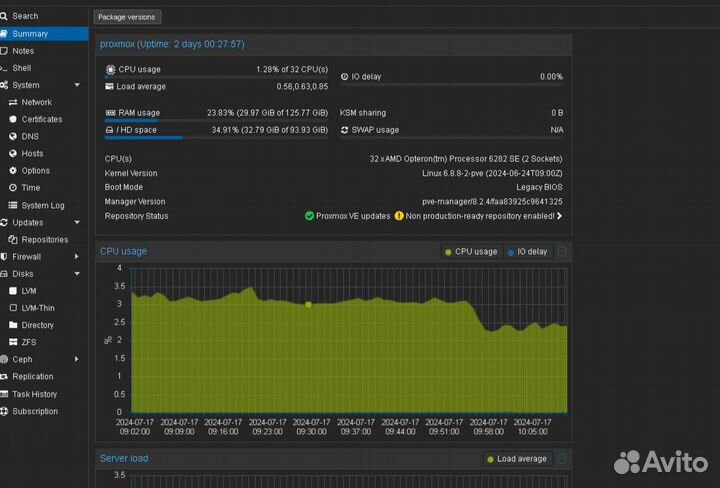Toggle the IO delay legend item
Viewport: 720px width, 488px height.
point(527,252)
